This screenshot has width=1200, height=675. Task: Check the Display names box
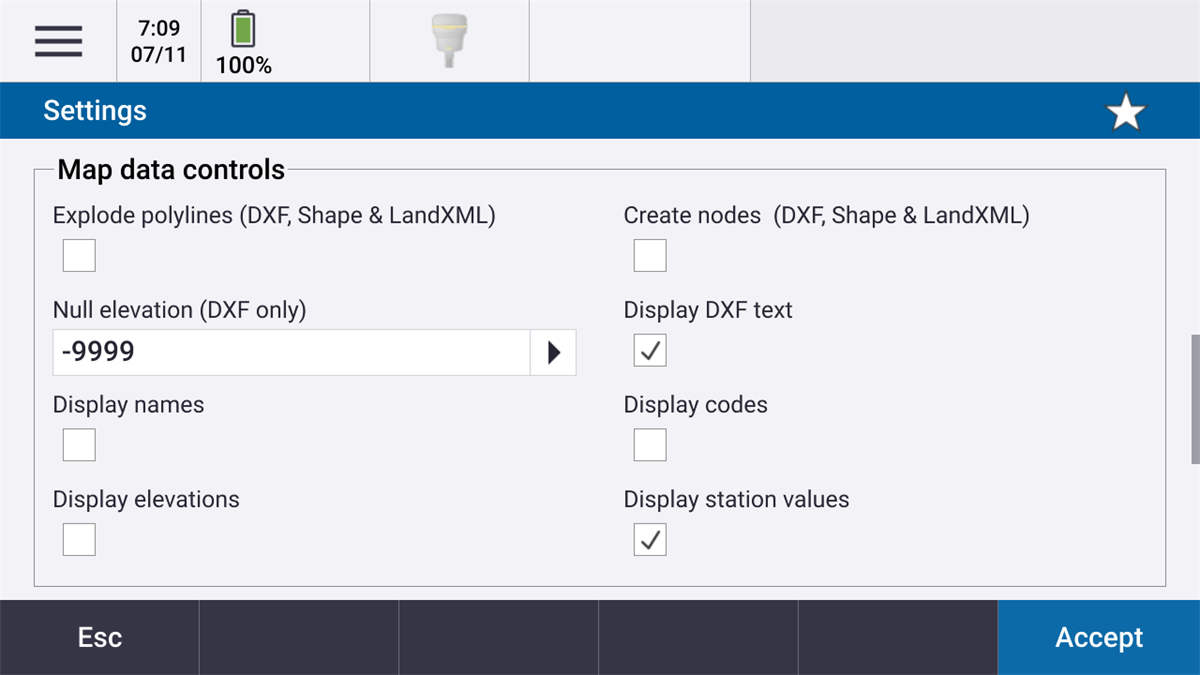coord(78,444)
